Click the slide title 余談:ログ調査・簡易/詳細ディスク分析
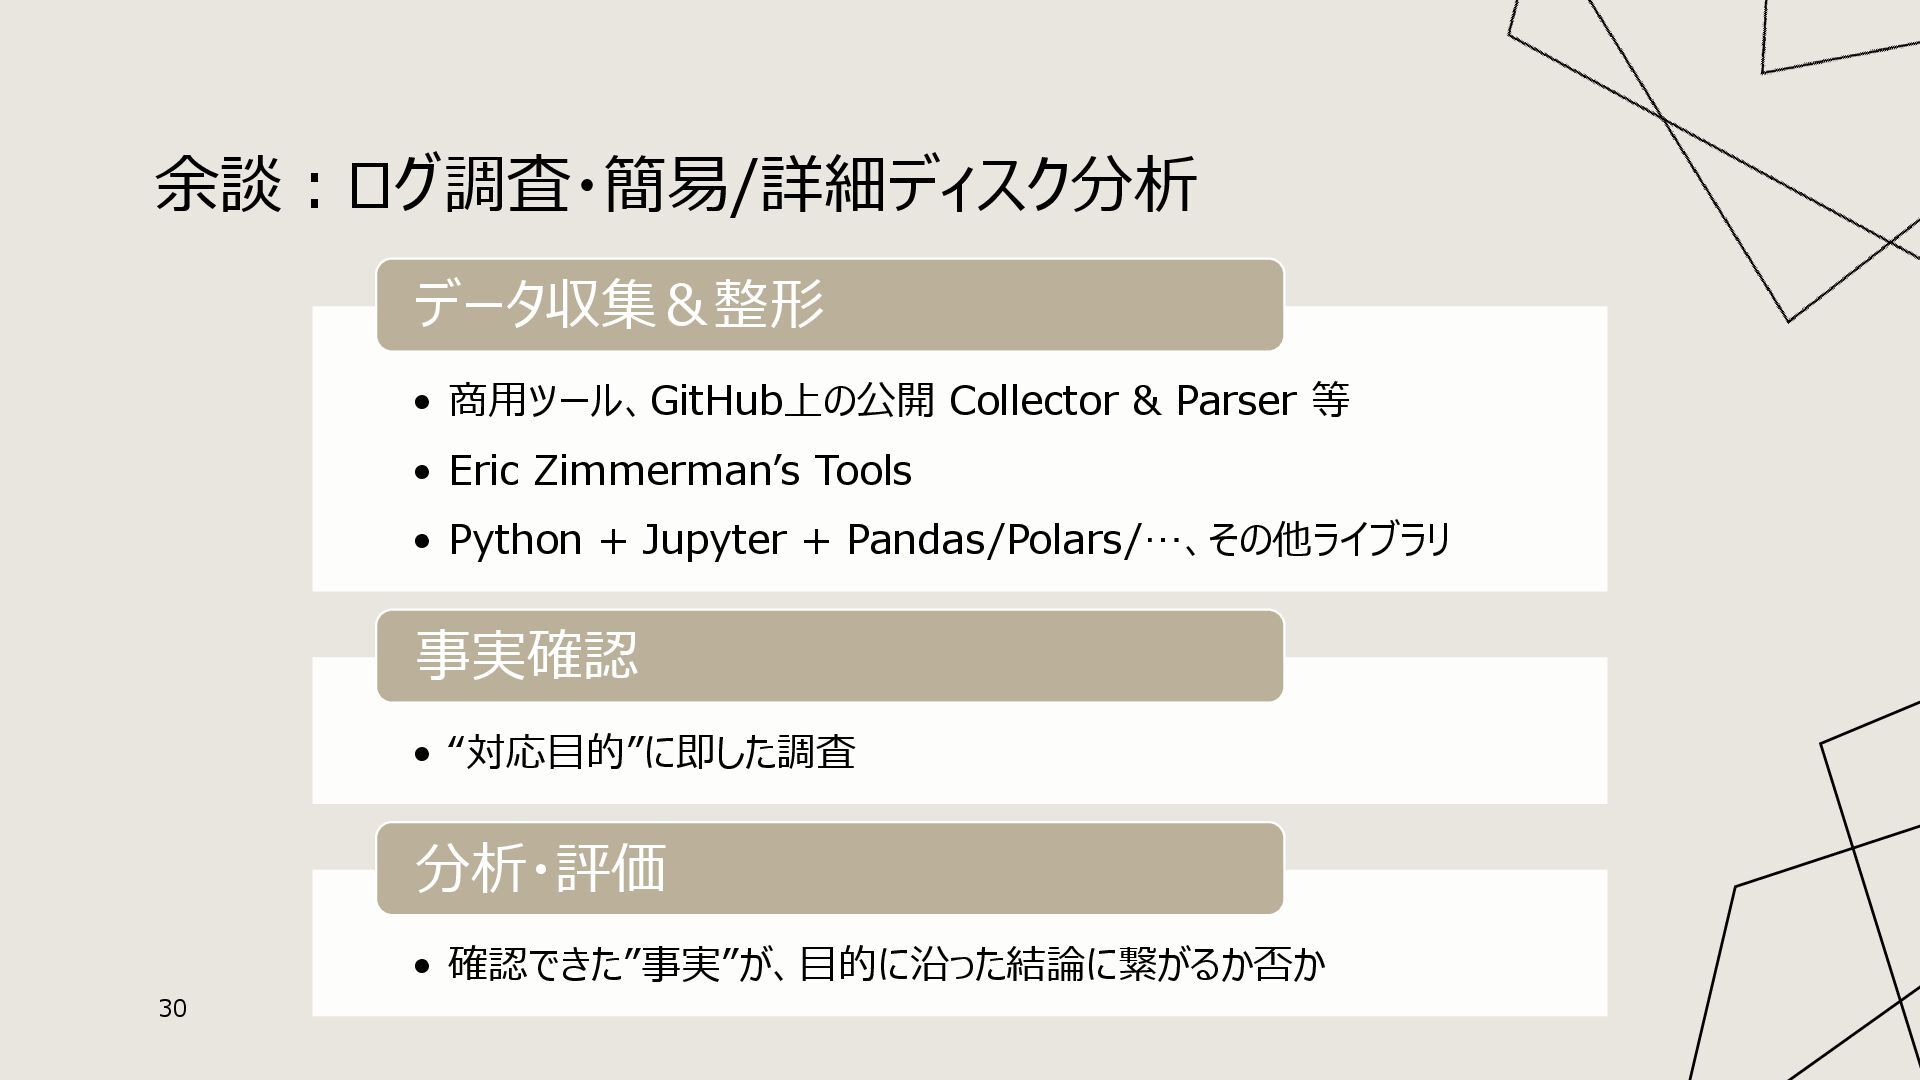Image resolution: width=1920 pixels, height=1080 pixels. [x=676, y=185]
